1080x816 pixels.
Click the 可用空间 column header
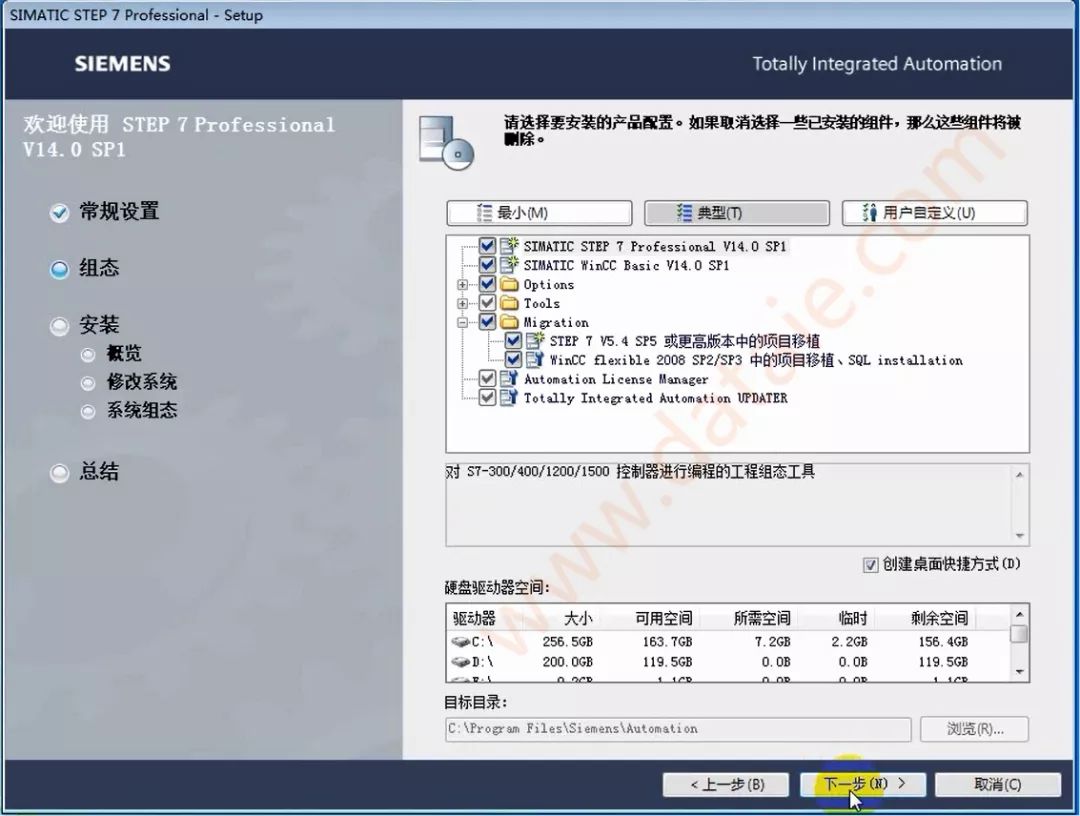(x=664, y=618)
